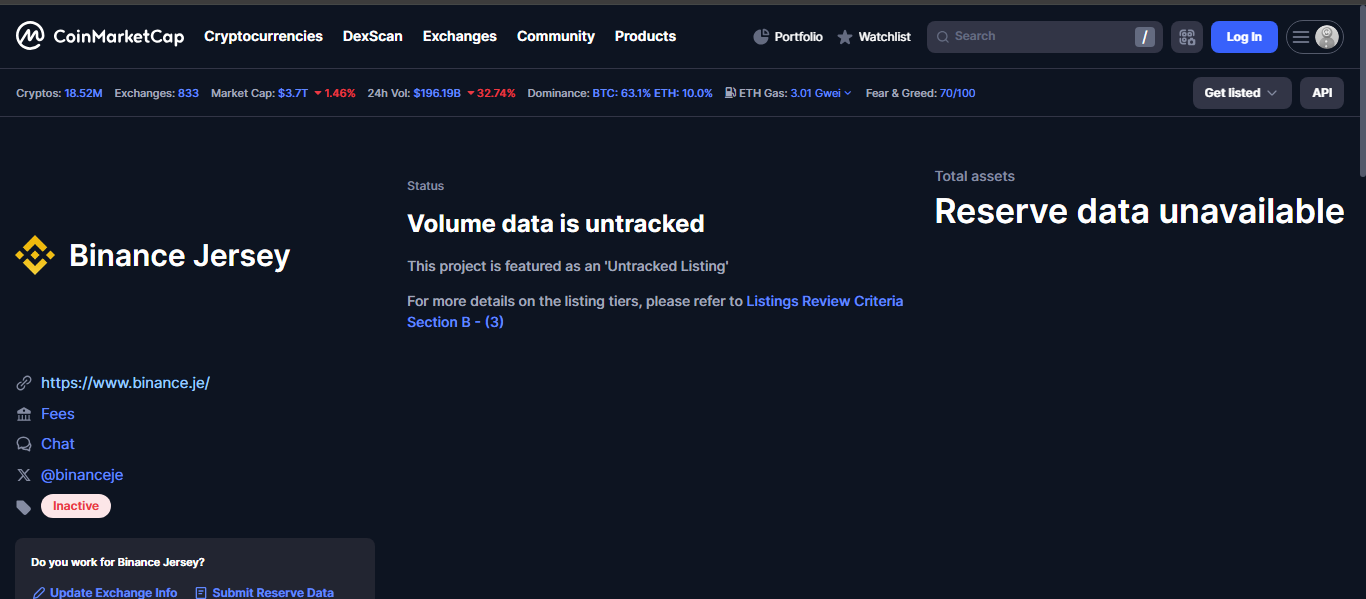This screenshot has height=599, width=1366.
Task: Open the Portfolio pie chart icon
Action: 761,37
